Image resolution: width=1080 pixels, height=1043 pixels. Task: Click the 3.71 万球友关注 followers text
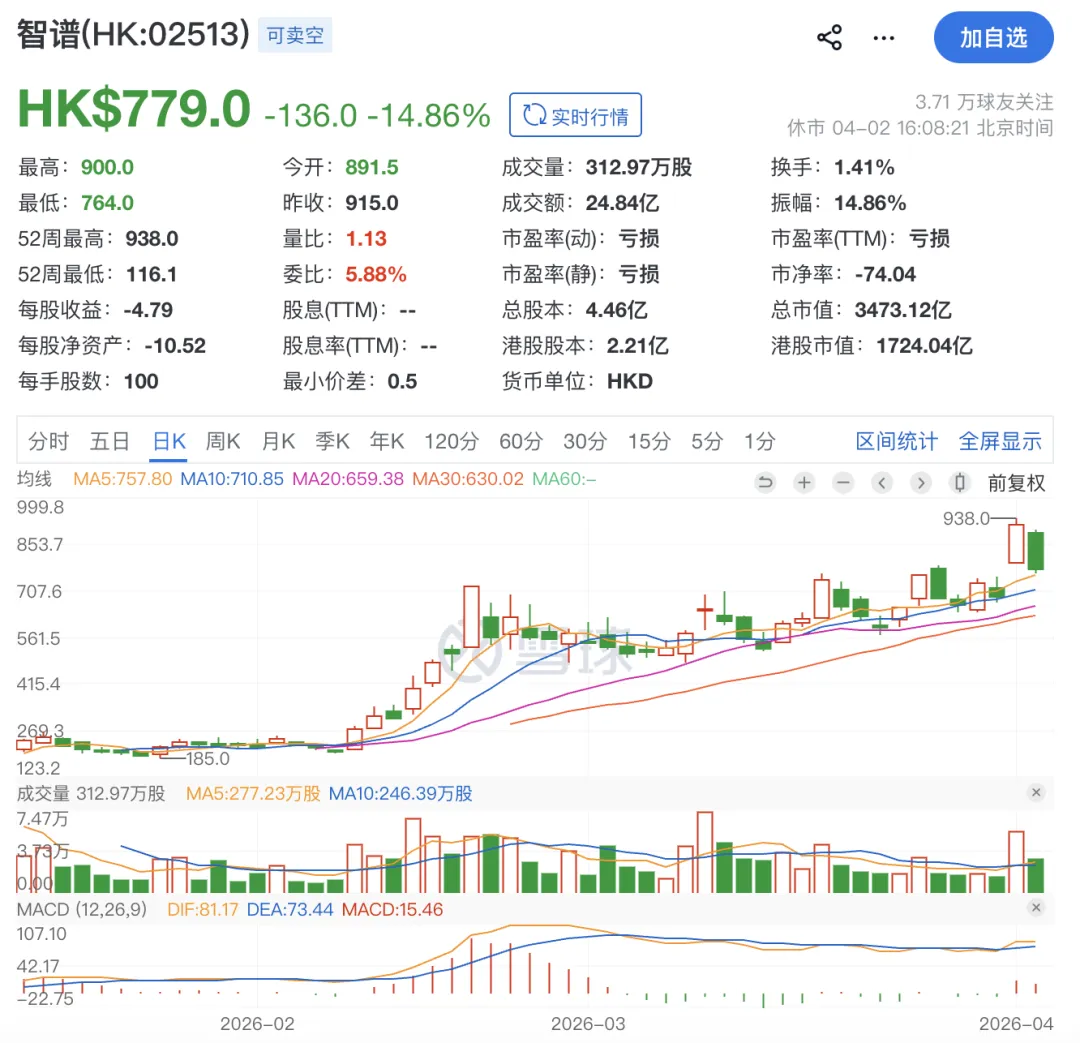point(984,103)
